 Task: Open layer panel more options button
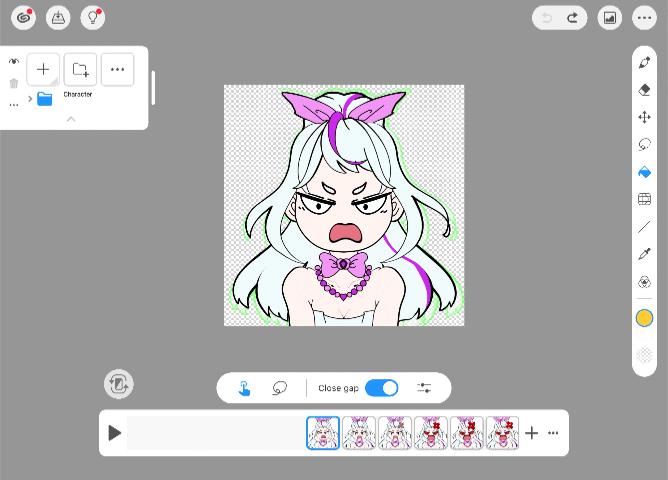pyautogui.click(x=117, y=69)
